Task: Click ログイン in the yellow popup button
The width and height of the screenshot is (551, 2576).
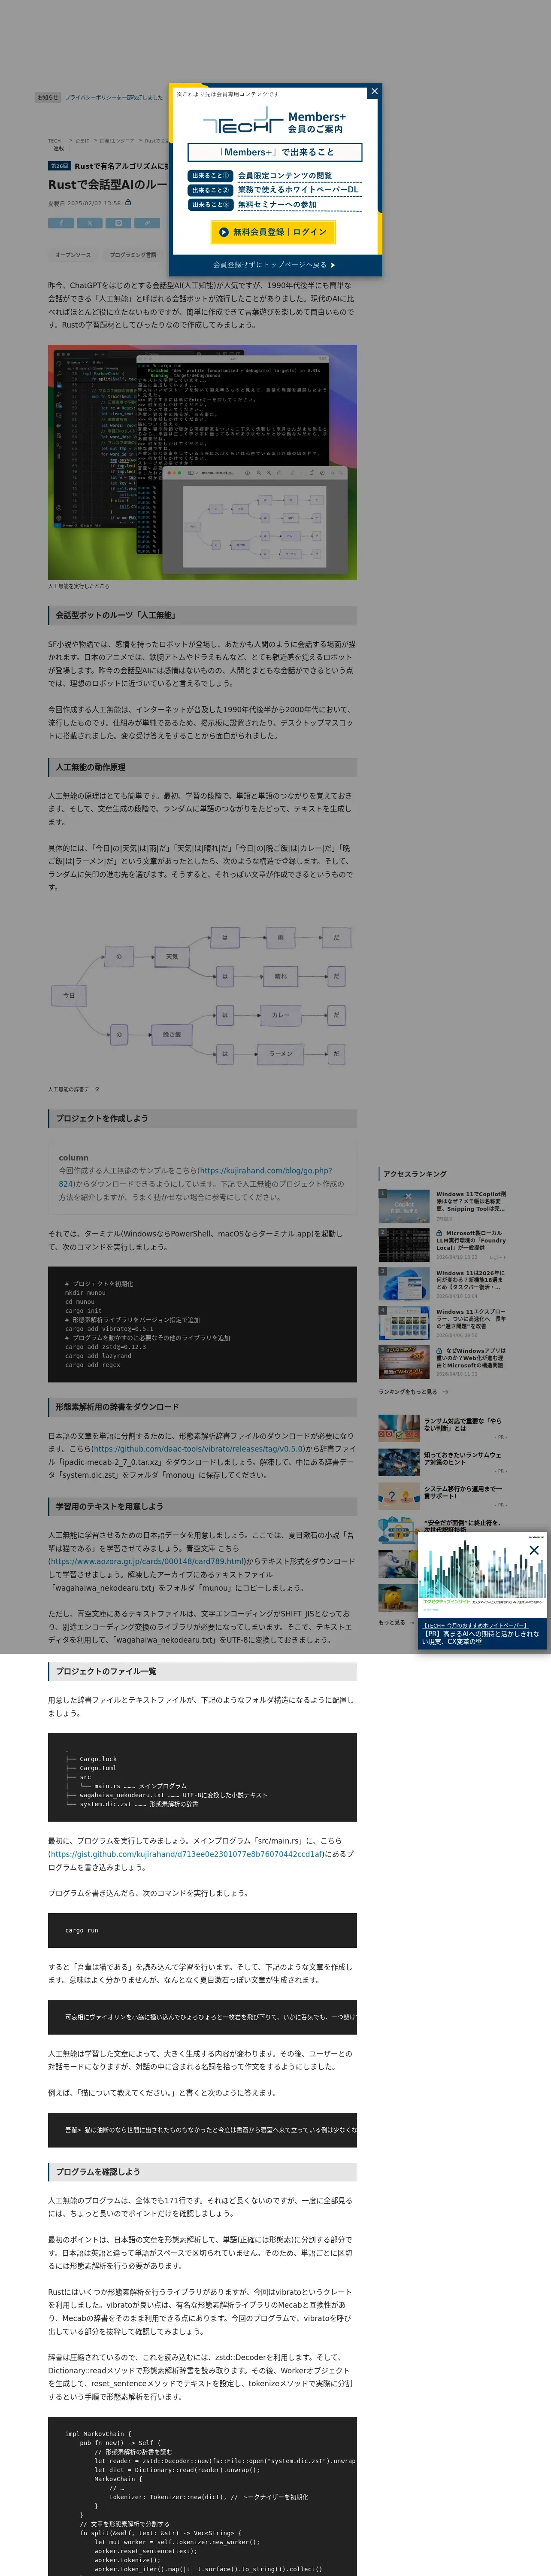Action: coord(310,232)
